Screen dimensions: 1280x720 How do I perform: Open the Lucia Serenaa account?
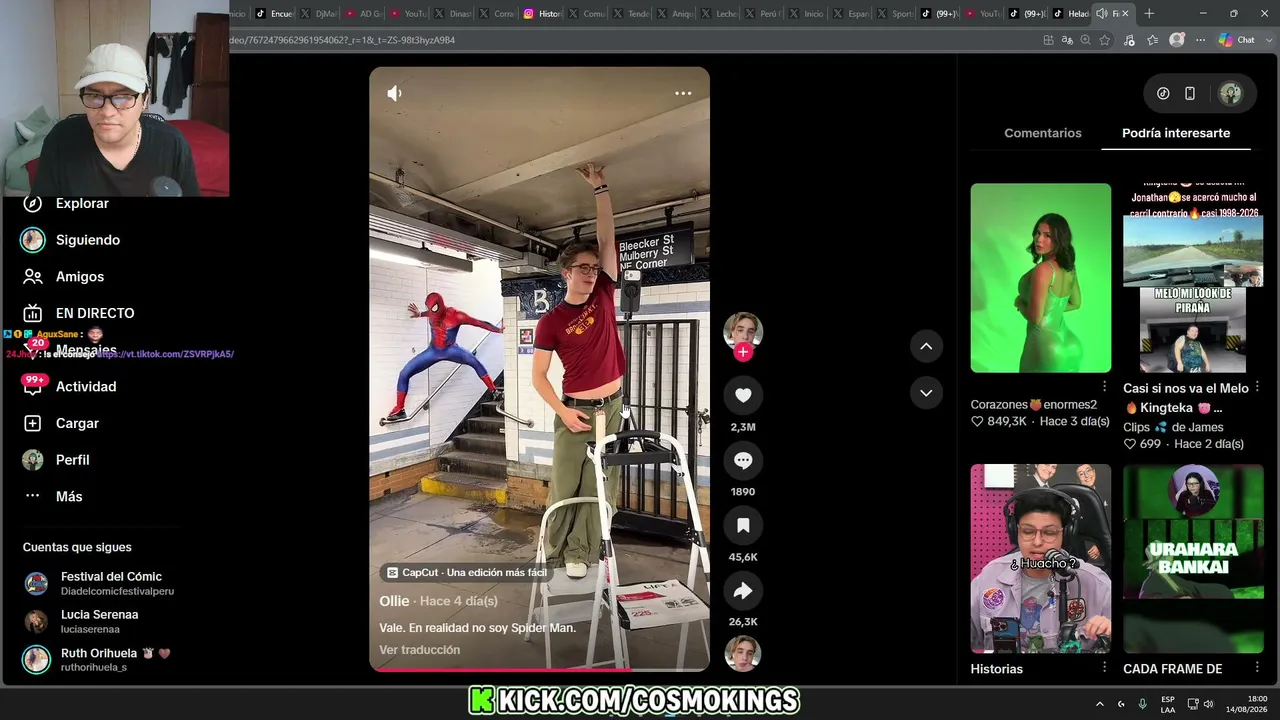click(82, 621)
